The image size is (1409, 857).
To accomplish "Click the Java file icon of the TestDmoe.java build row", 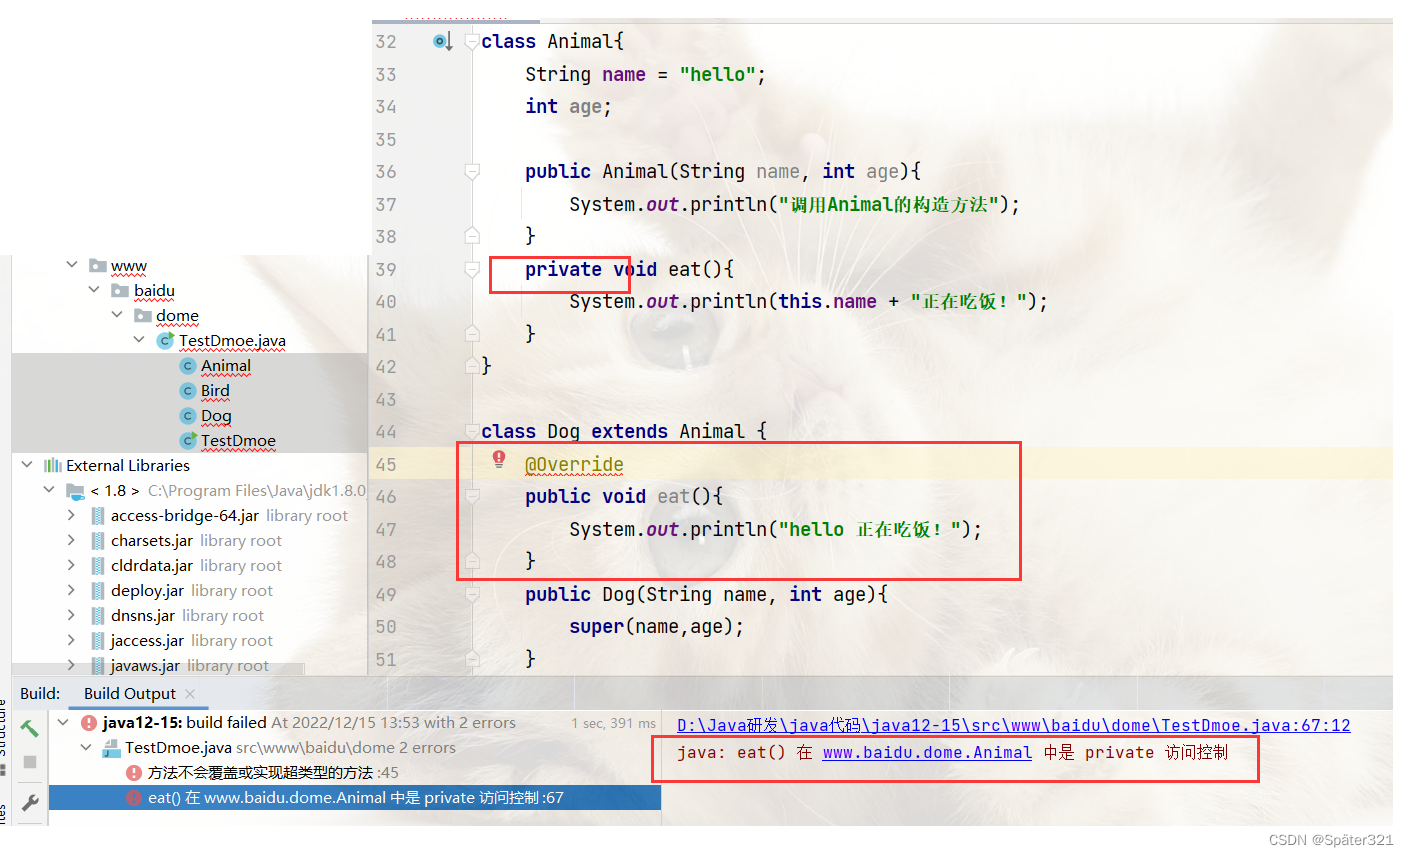I will tap(111, 748).
